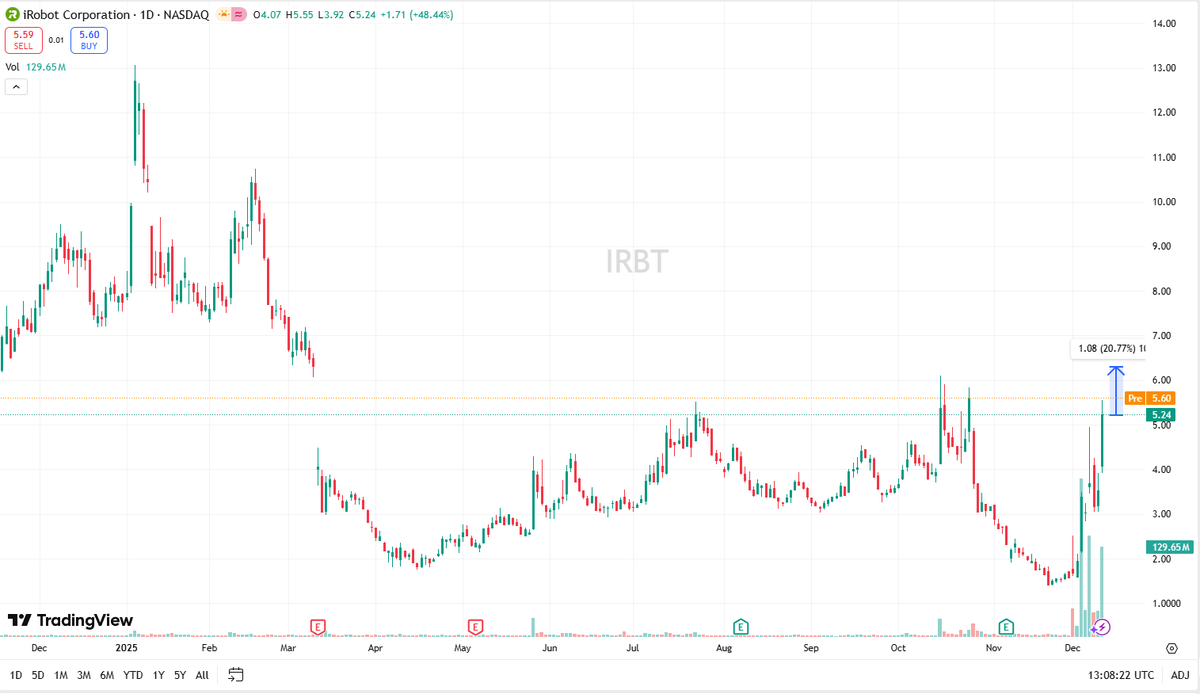
Task: Click the 14.00 price axis label
Action: (x=1163, y=23)
